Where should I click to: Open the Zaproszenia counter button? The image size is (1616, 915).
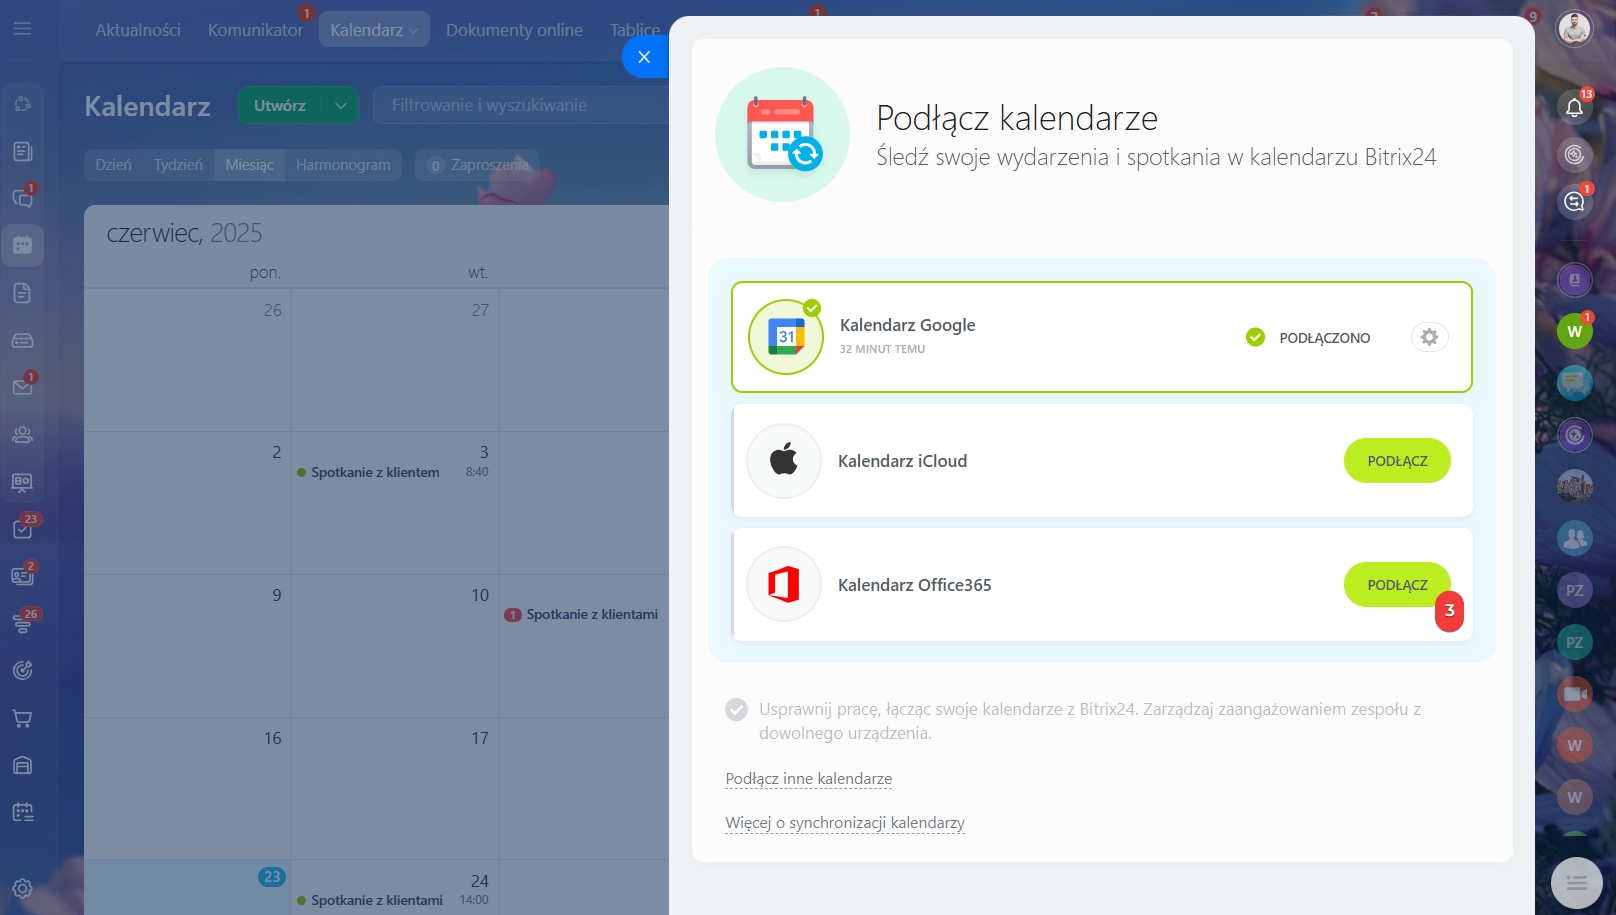(x=478, y=165)
